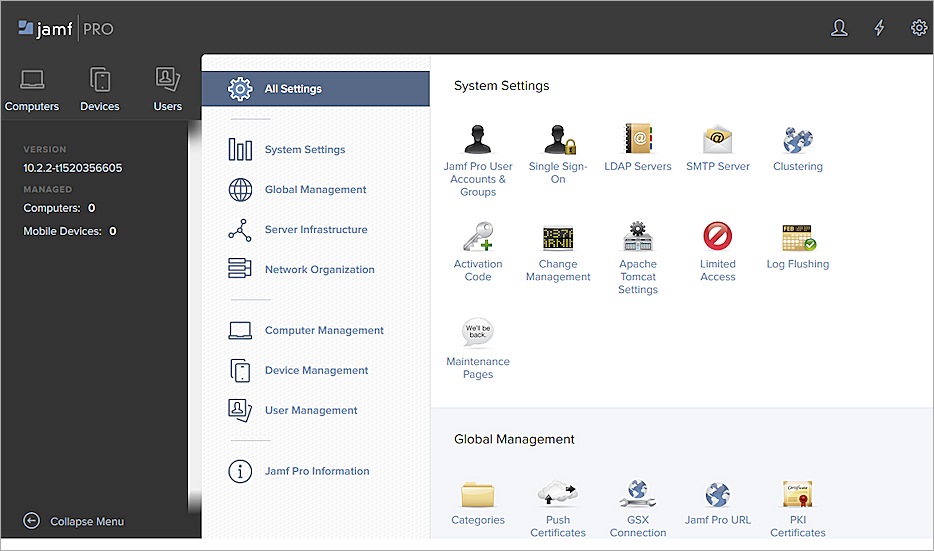Switch to the Computers tab

[32, 90]
